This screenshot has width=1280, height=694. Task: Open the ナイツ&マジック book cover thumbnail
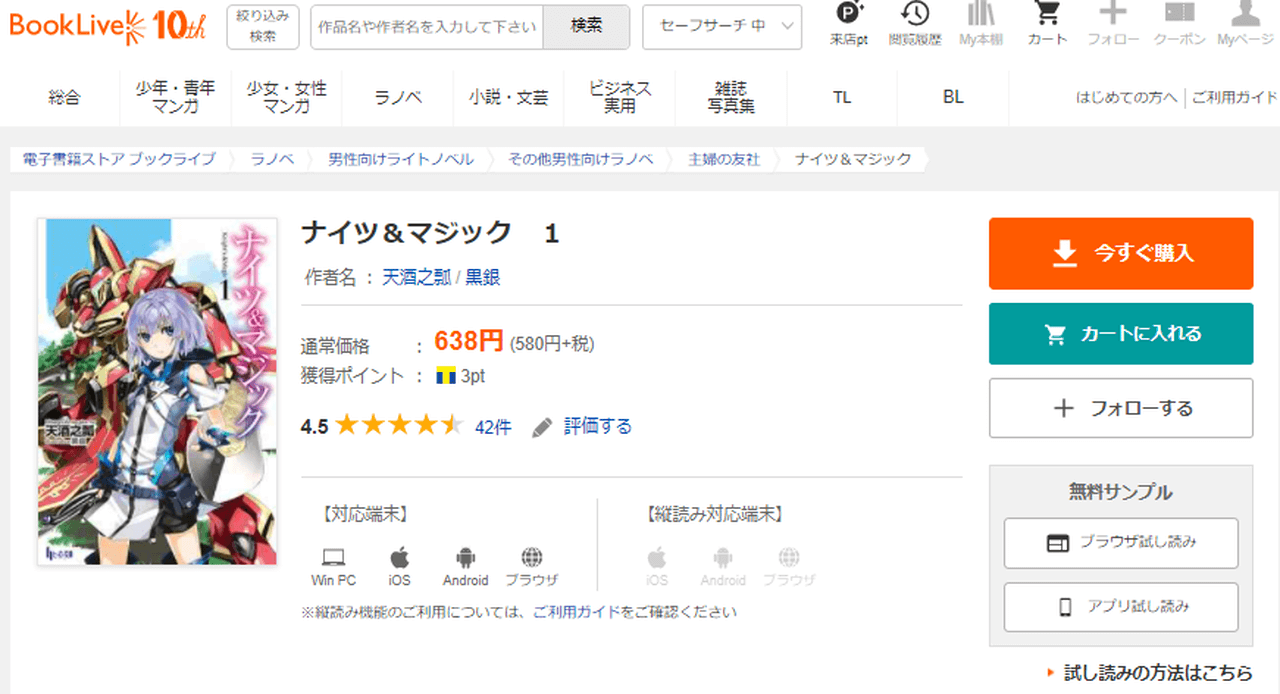(157, 391)
